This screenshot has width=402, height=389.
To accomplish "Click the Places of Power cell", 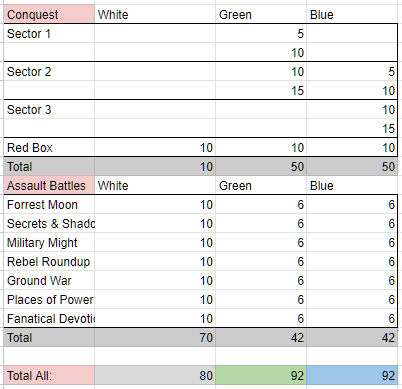I will [49, 299].
